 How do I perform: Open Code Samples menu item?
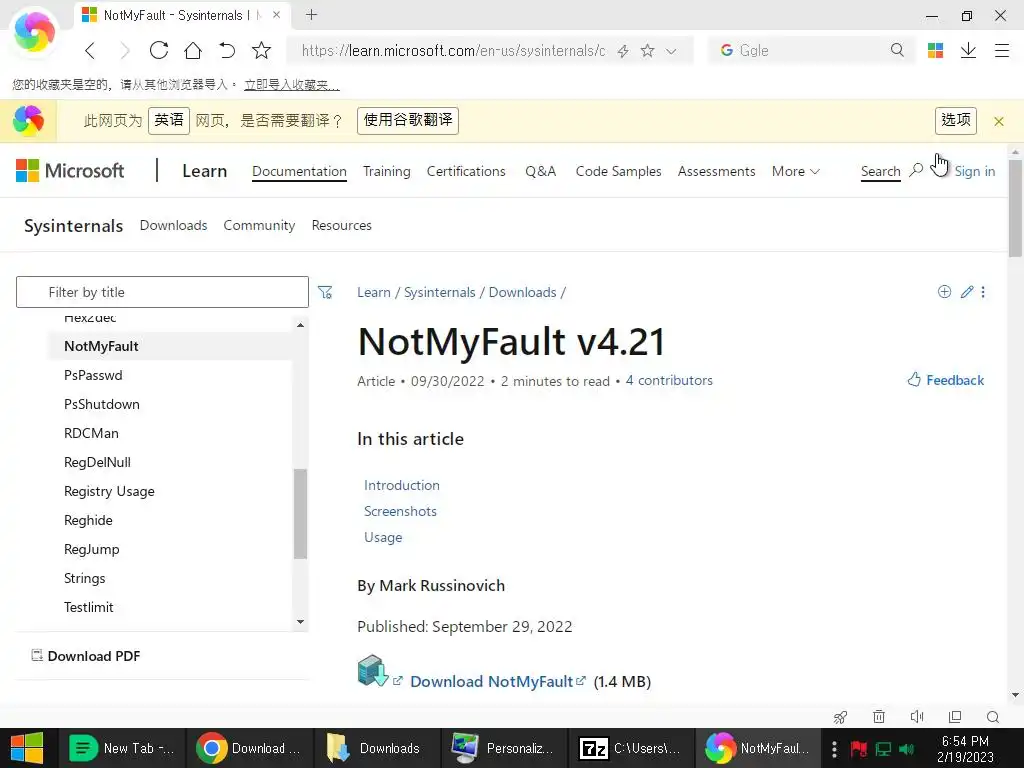(618, 171)
